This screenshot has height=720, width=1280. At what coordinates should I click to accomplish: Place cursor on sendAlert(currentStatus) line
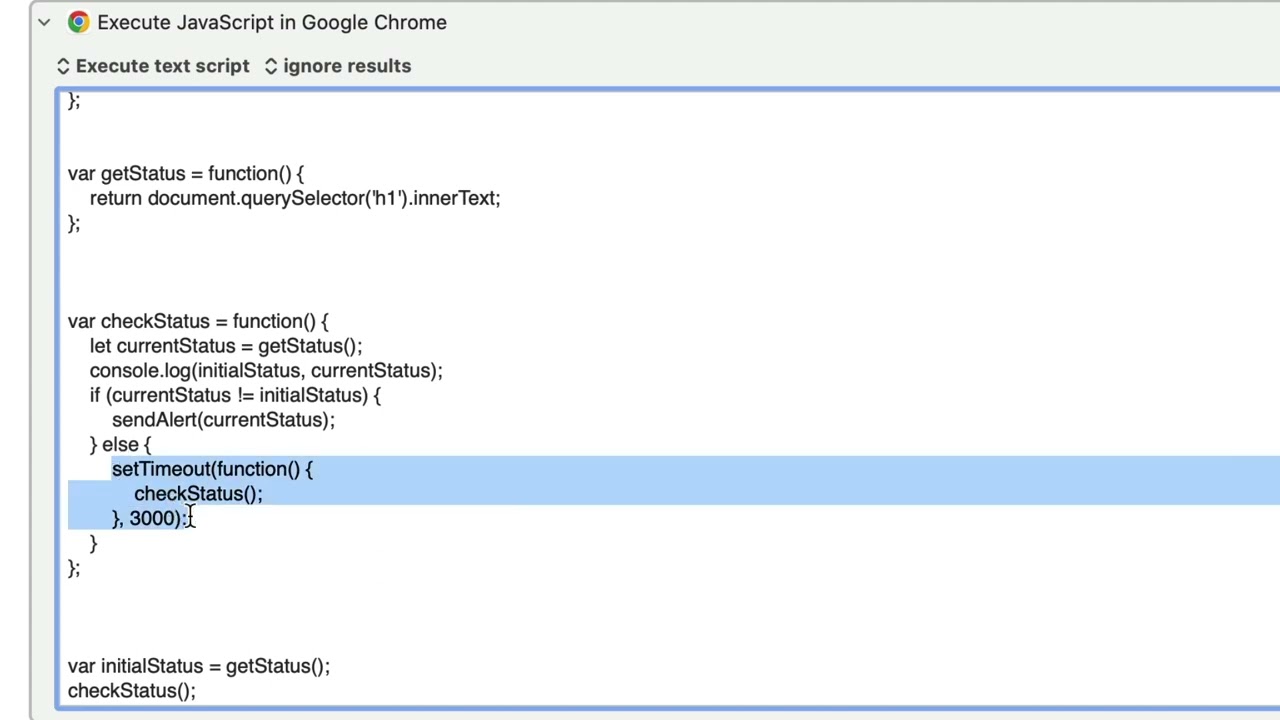[223, 420]
